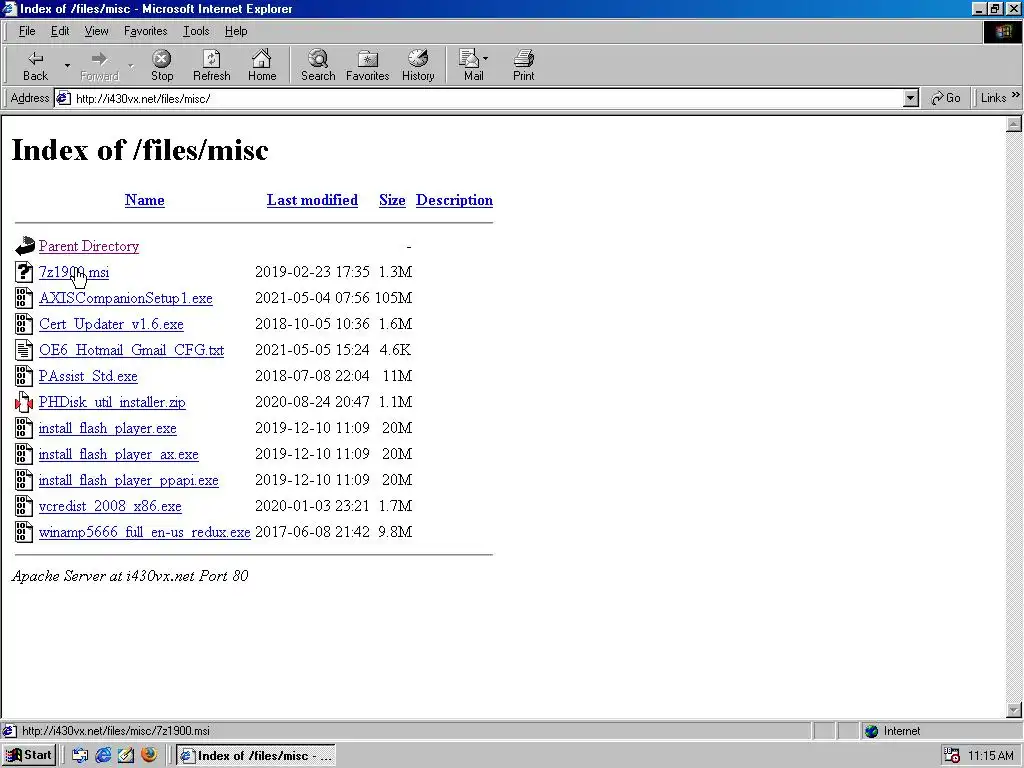Screen dimensions: 1024x768
Task: Show the History pane
Action: 418,65
